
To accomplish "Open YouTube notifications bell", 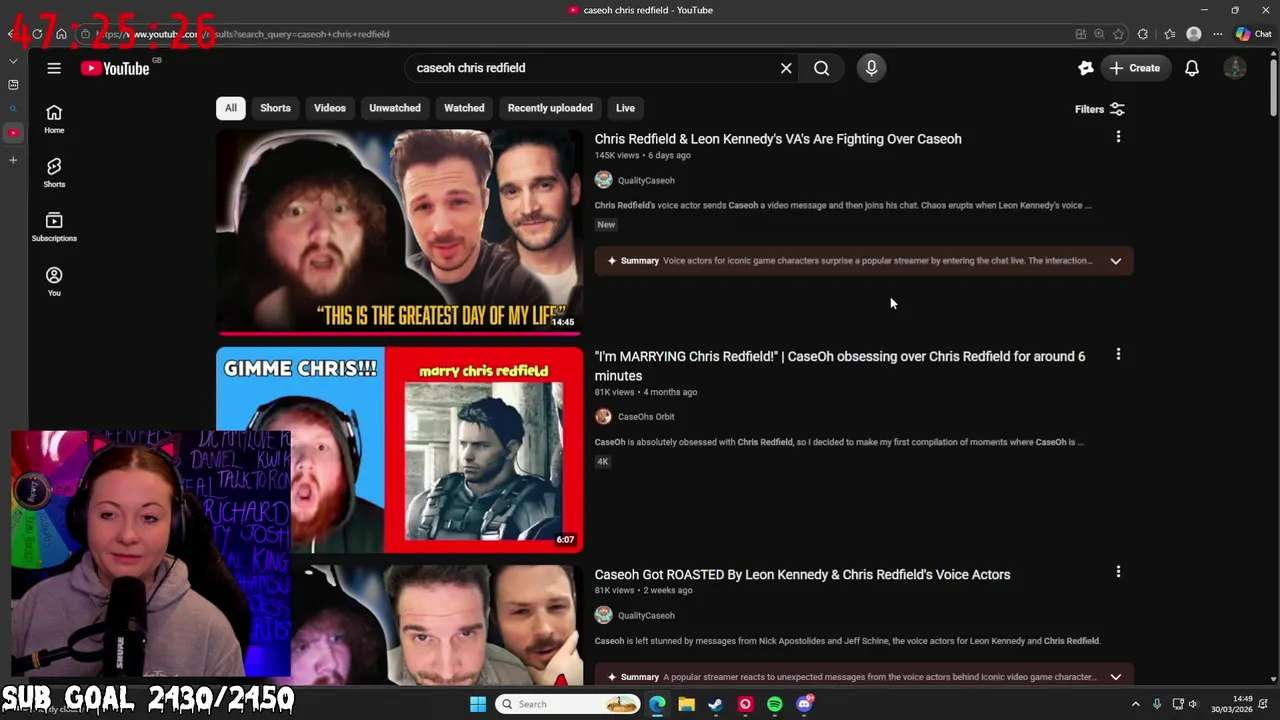I will tap(1192, 68).
